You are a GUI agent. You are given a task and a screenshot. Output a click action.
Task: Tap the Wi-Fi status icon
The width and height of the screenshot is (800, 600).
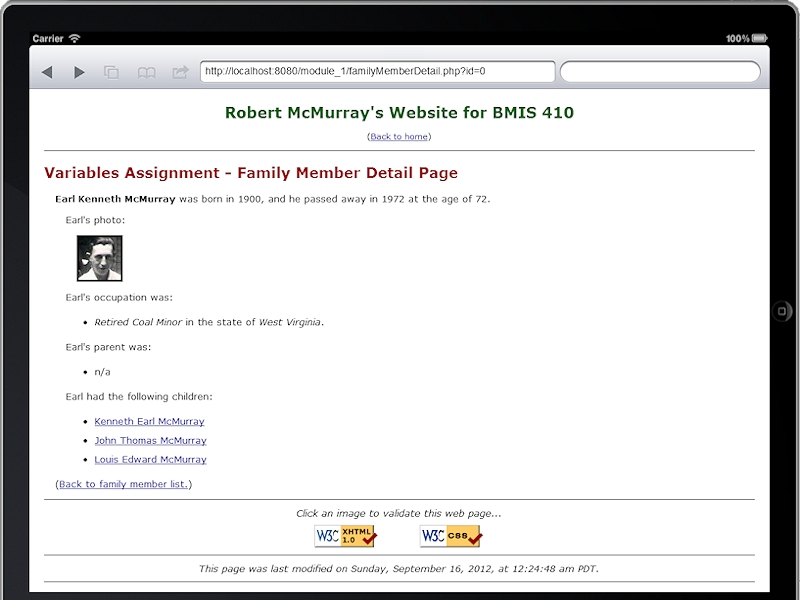pyautogui.click(x=75, y=39)
